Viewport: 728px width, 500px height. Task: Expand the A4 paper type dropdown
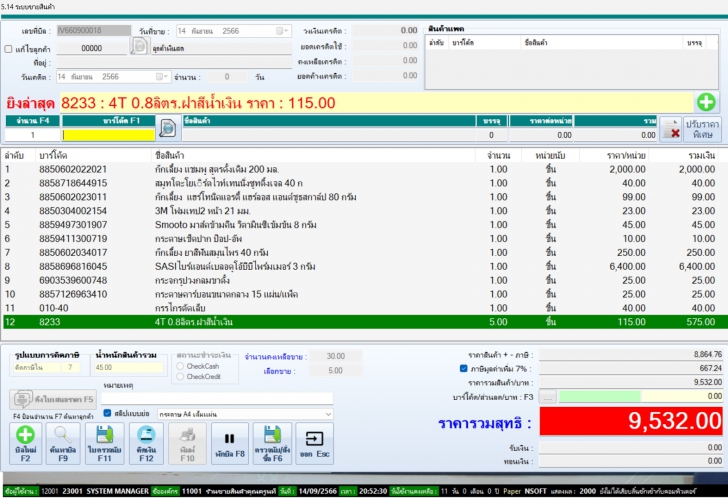(328, 414)
